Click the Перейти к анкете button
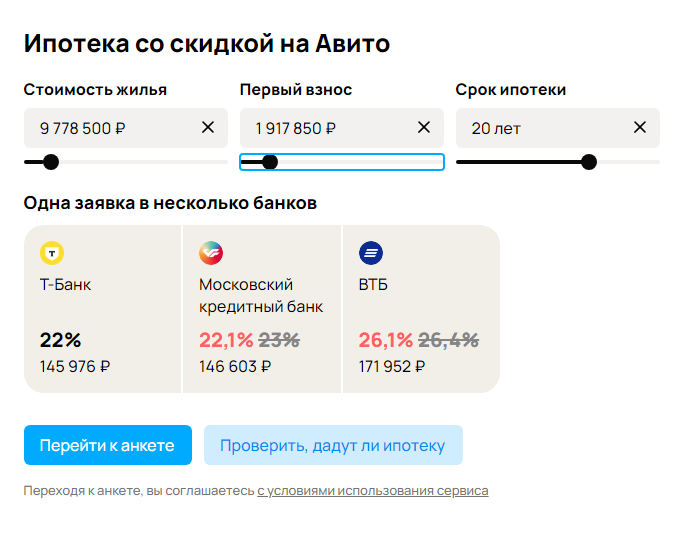The width and height of the screenshot is (679, 533). [108, 445]
